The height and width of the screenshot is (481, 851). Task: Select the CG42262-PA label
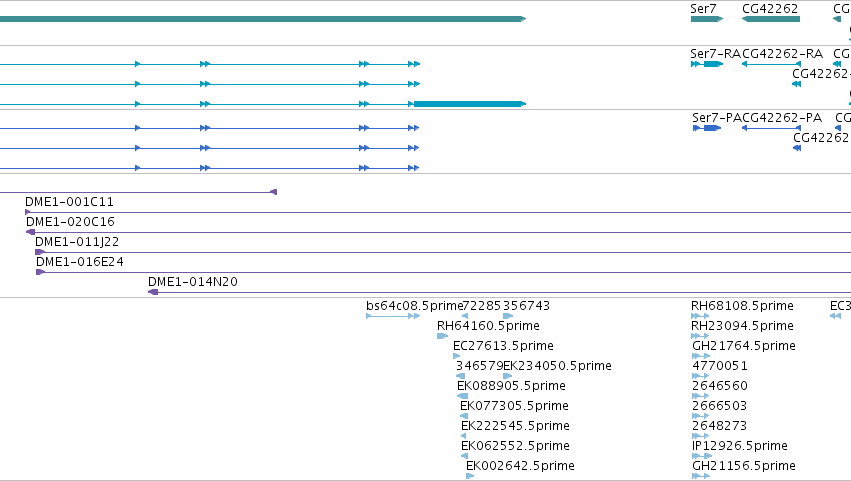(782, 118)
